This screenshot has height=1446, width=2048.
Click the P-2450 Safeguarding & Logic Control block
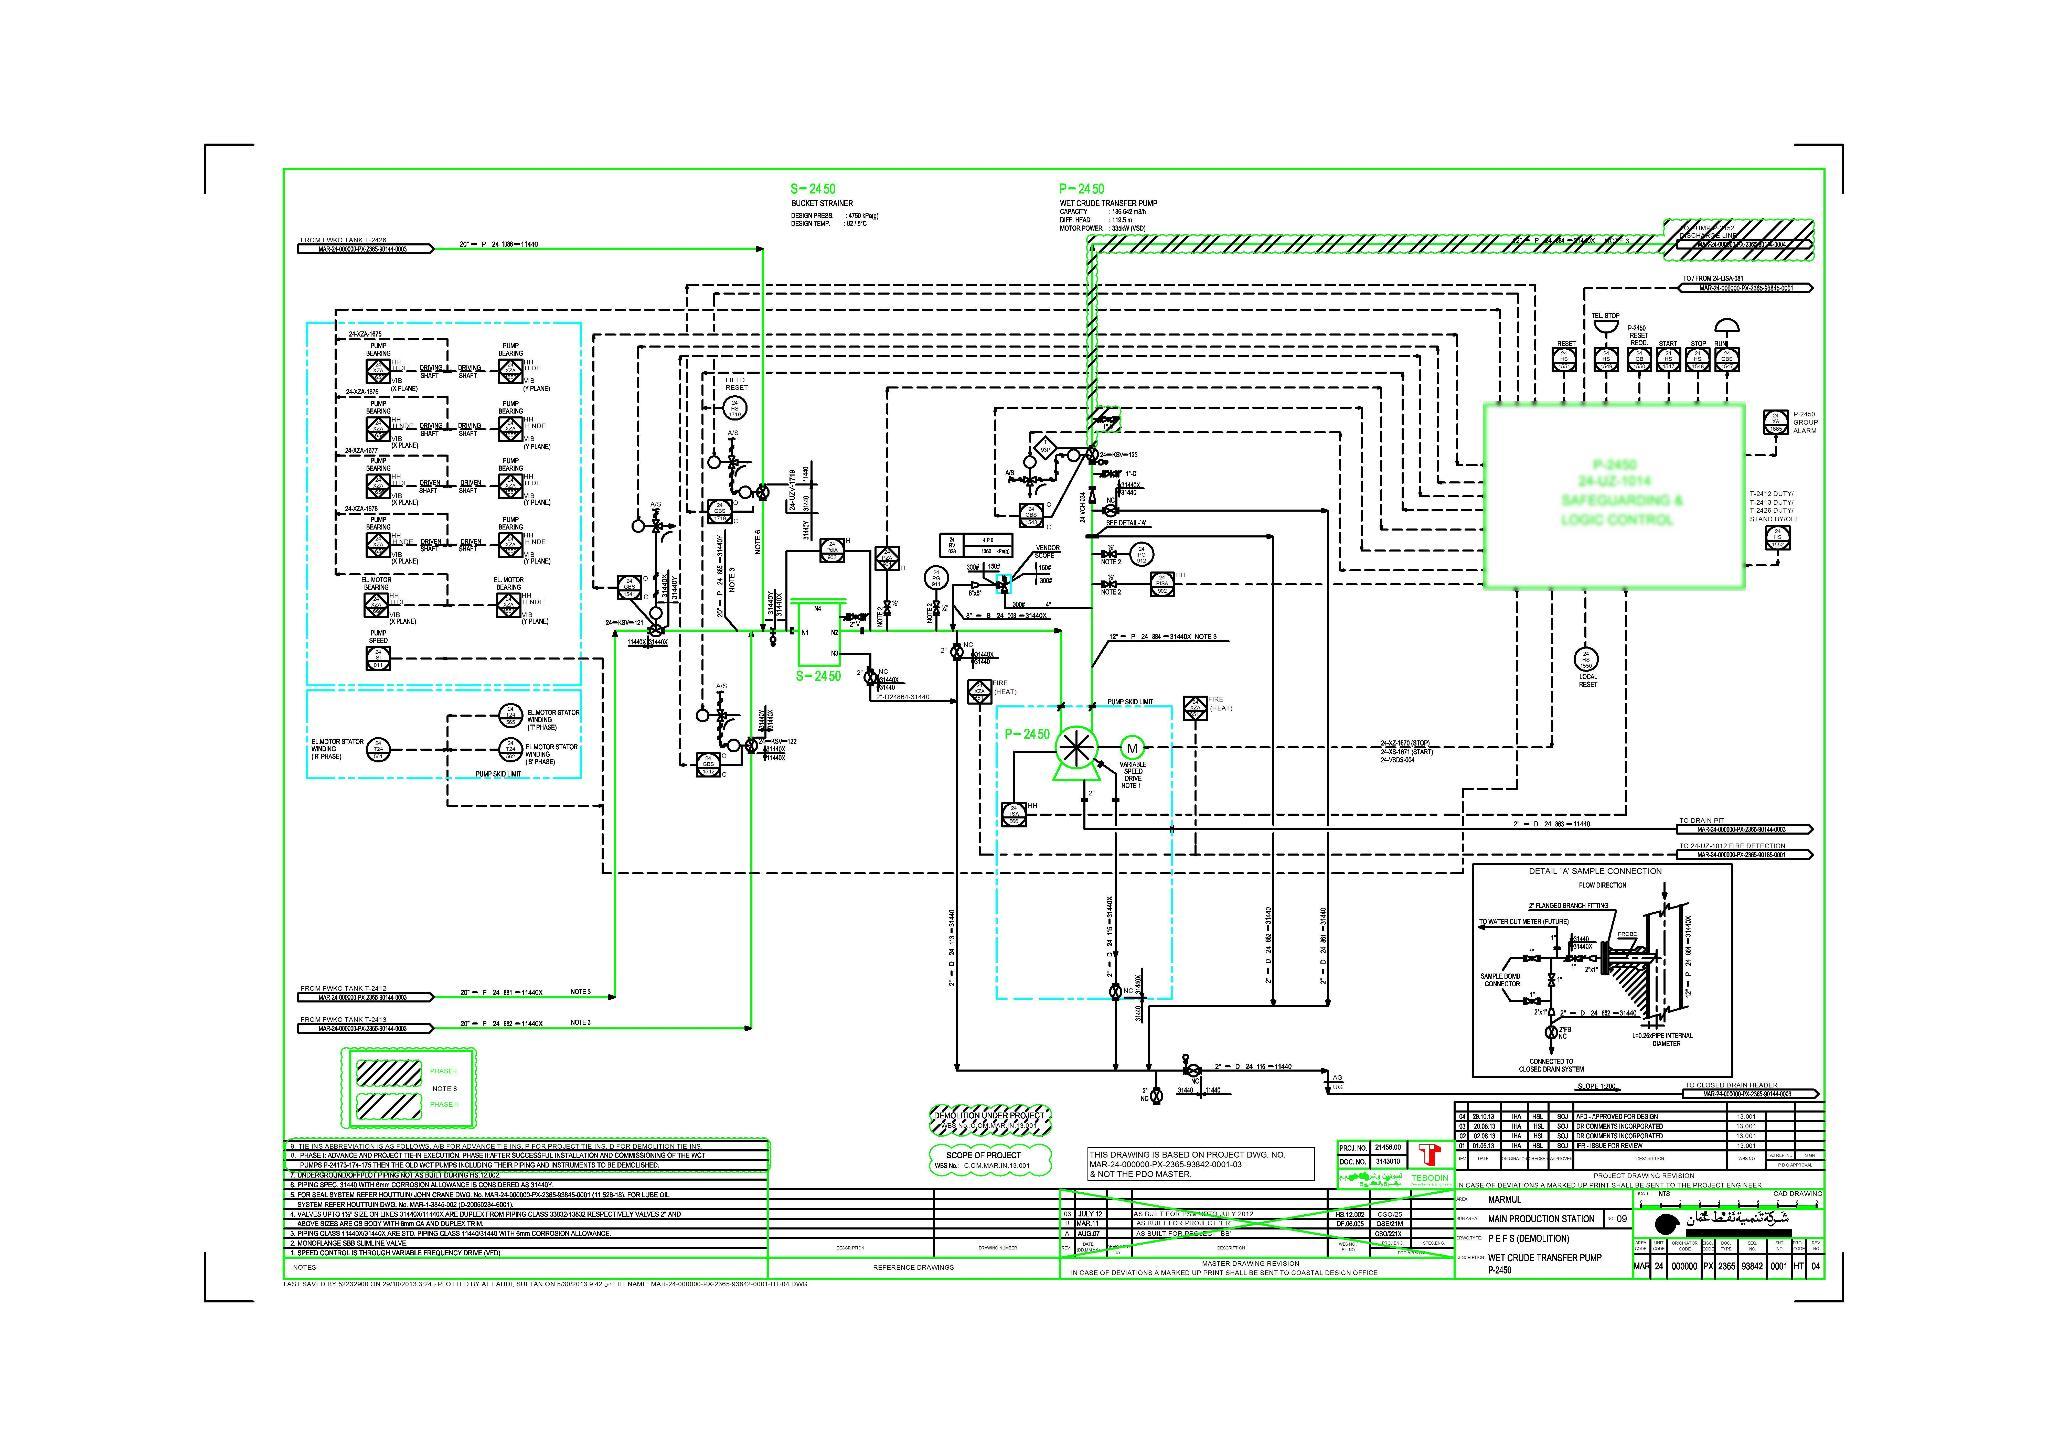[x=1615, y=496]
